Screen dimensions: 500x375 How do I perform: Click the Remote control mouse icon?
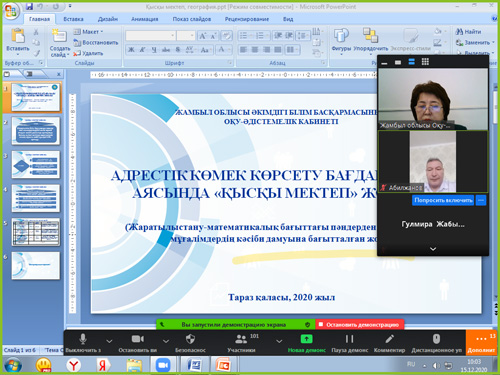436,339
